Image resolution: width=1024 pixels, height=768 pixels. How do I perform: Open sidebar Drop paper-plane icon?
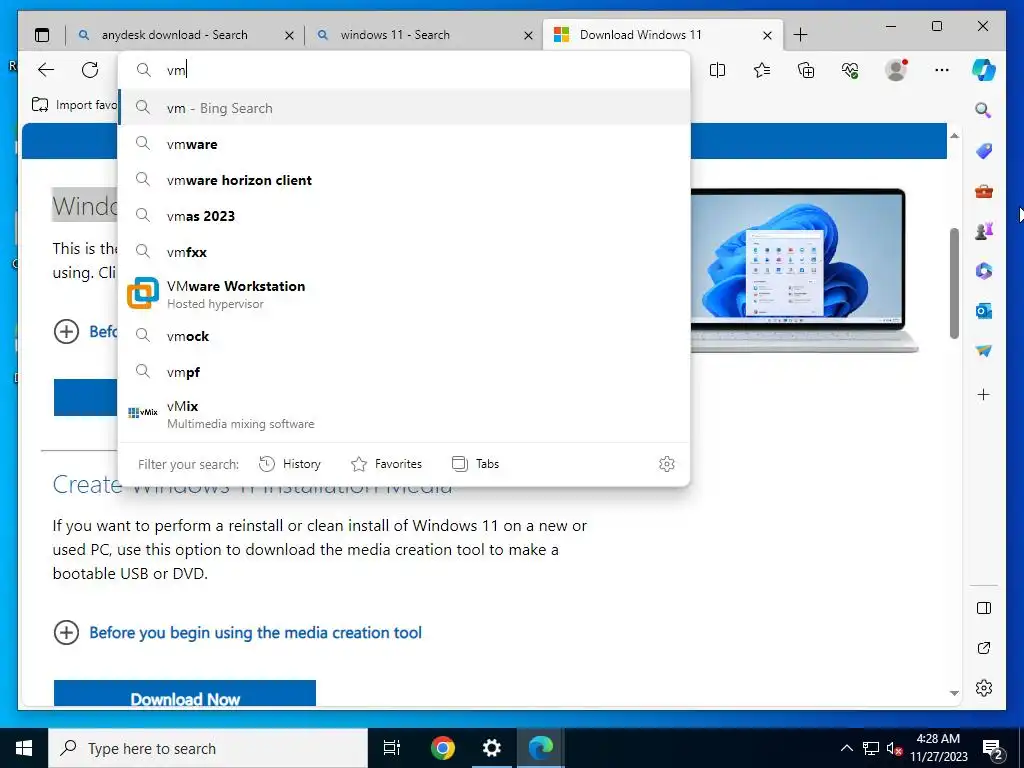[984, 351]
